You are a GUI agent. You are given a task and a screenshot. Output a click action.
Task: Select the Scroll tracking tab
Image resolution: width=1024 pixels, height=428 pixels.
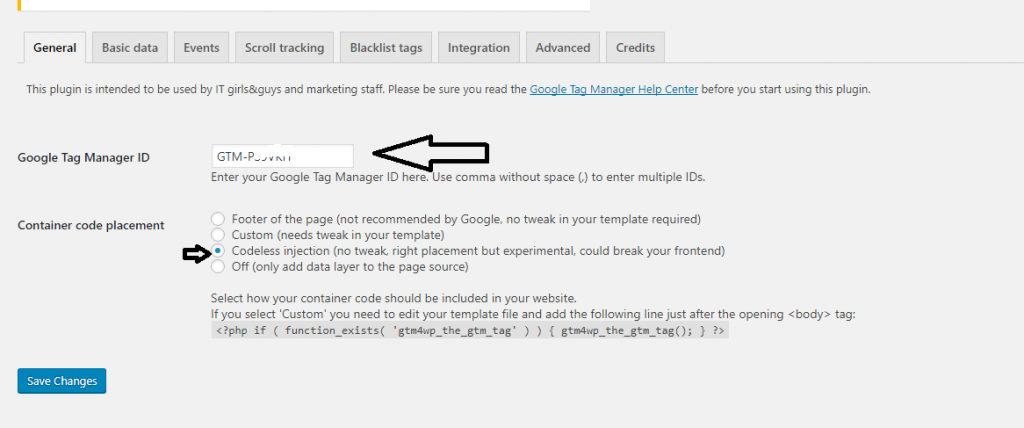click(x=284, y=47)
